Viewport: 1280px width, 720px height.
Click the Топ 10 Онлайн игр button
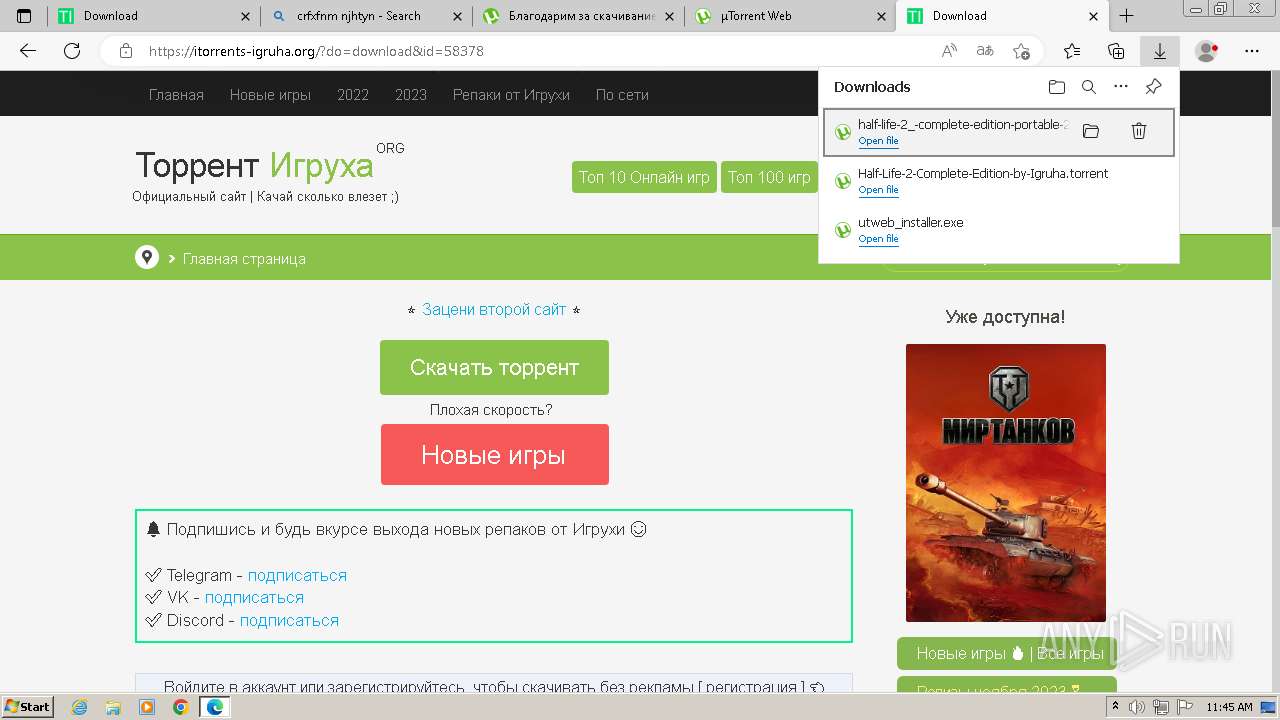pyautogui.click(x=644, y=177)
